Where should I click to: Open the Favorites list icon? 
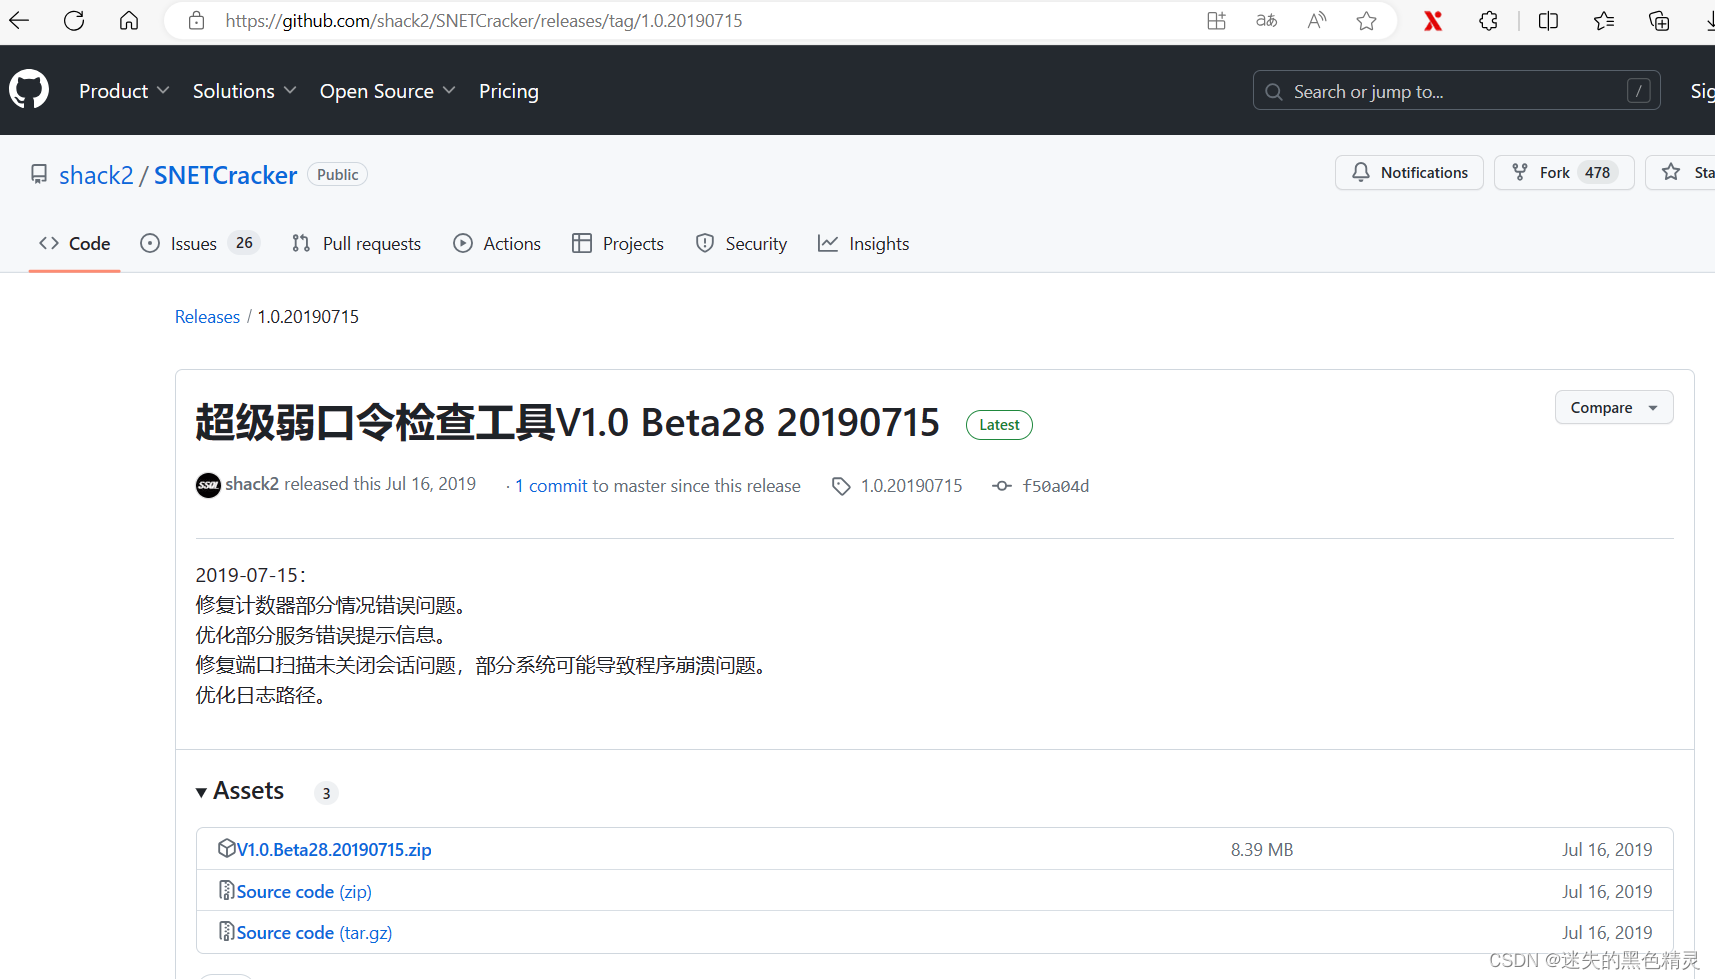(1604, 21)
